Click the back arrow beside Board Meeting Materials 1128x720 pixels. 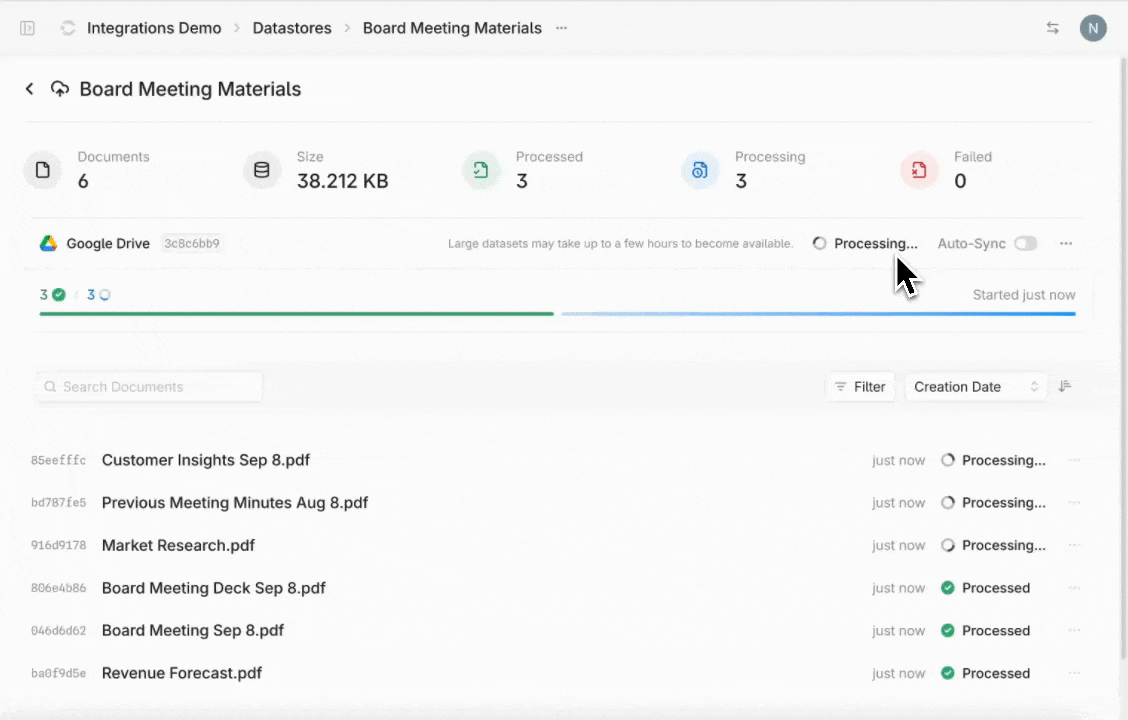coord(30,89)
